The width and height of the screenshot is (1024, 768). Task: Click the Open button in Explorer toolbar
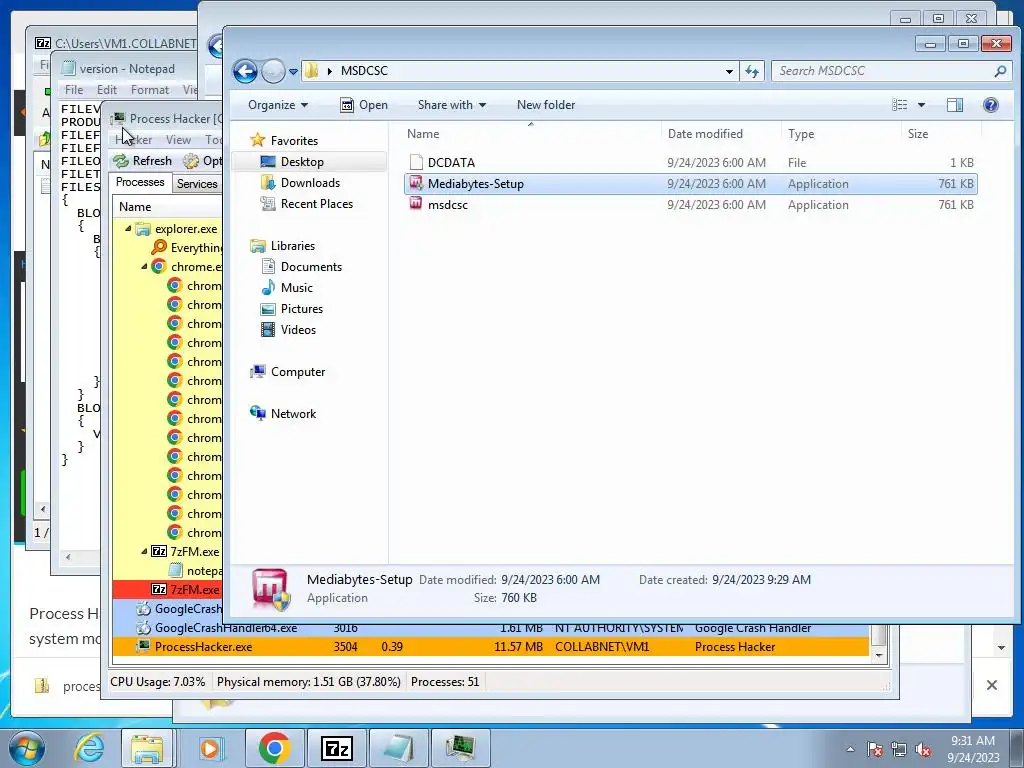click(364, 104)
